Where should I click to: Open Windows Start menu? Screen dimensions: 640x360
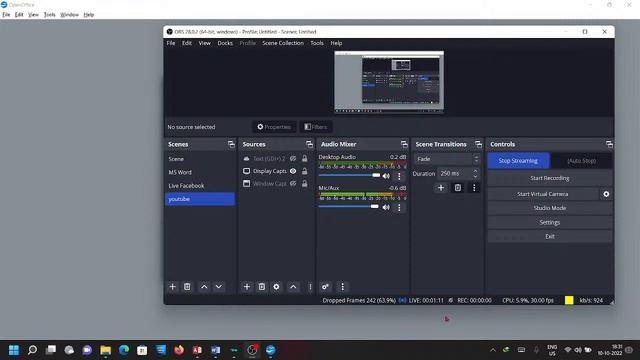(14, 350)
